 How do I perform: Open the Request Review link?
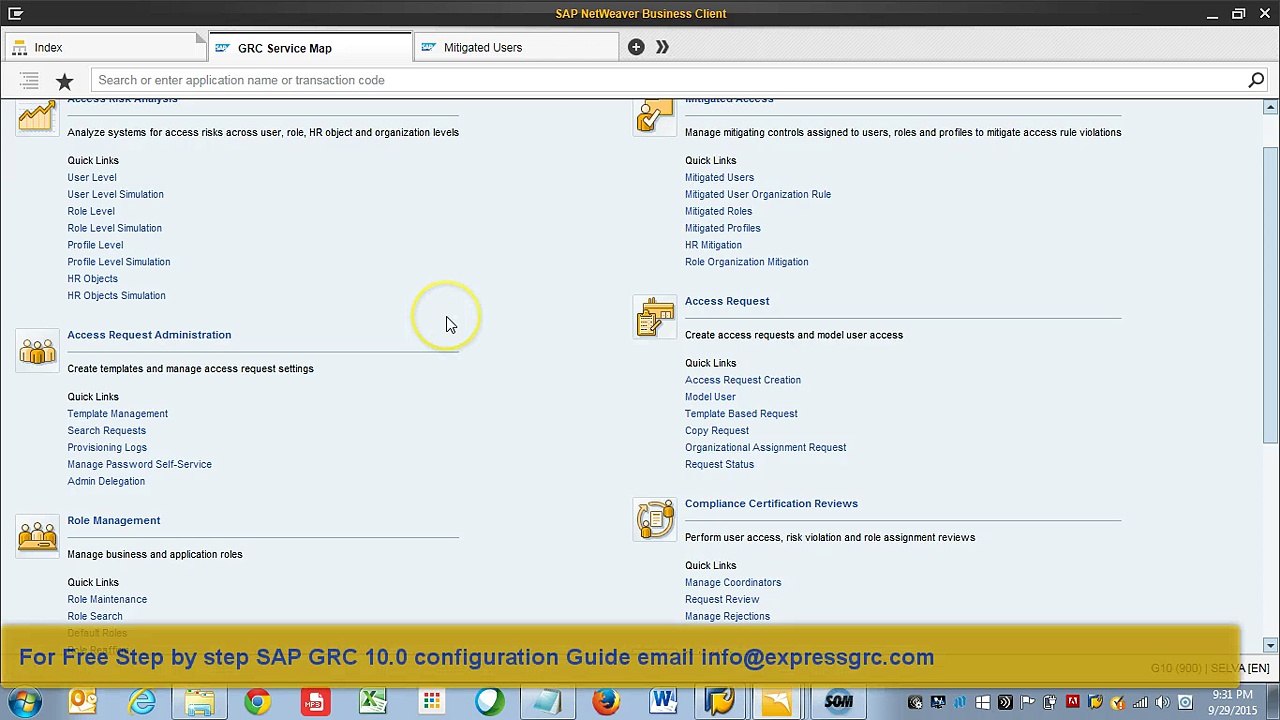pos(722,600)
